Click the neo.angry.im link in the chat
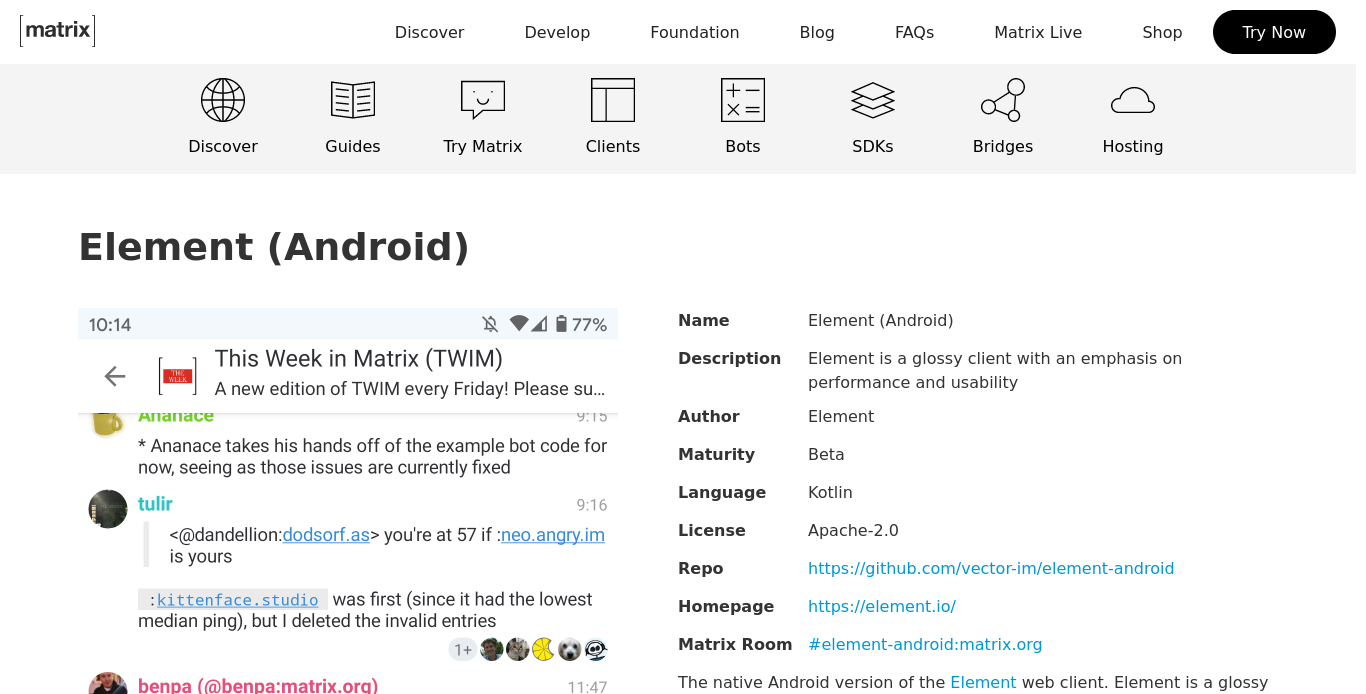 (553, 535)
